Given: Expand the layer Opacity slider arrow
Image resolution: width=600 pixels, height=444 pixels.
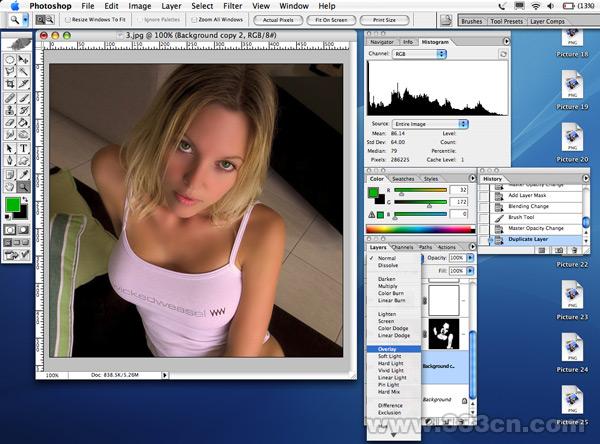Looking at the screenshot, I should [469, 258].
